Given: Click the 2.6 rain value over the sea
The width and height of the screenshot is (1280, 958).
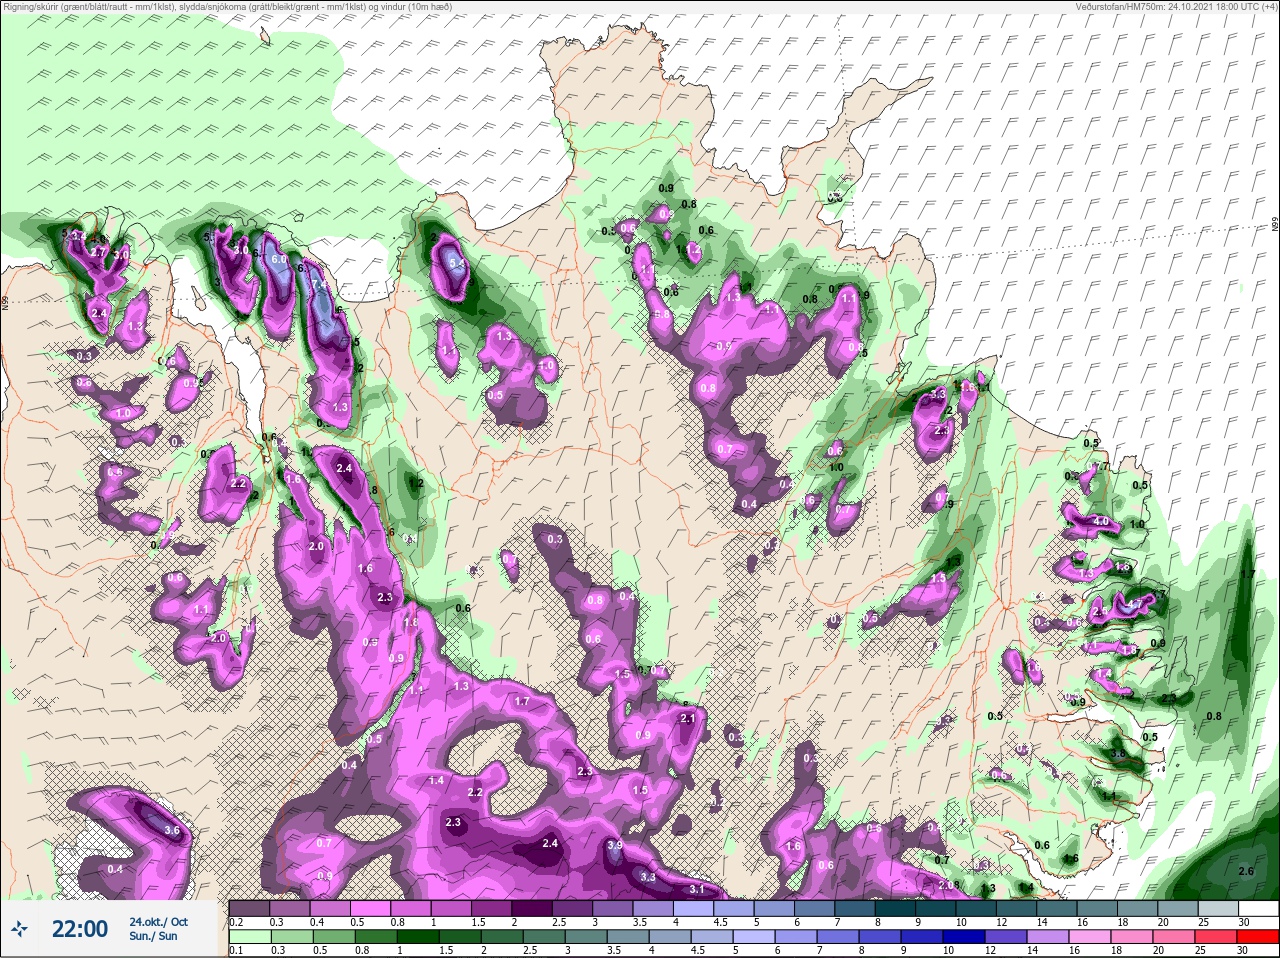Looking at the screenshot, I should click(1246, 871).
